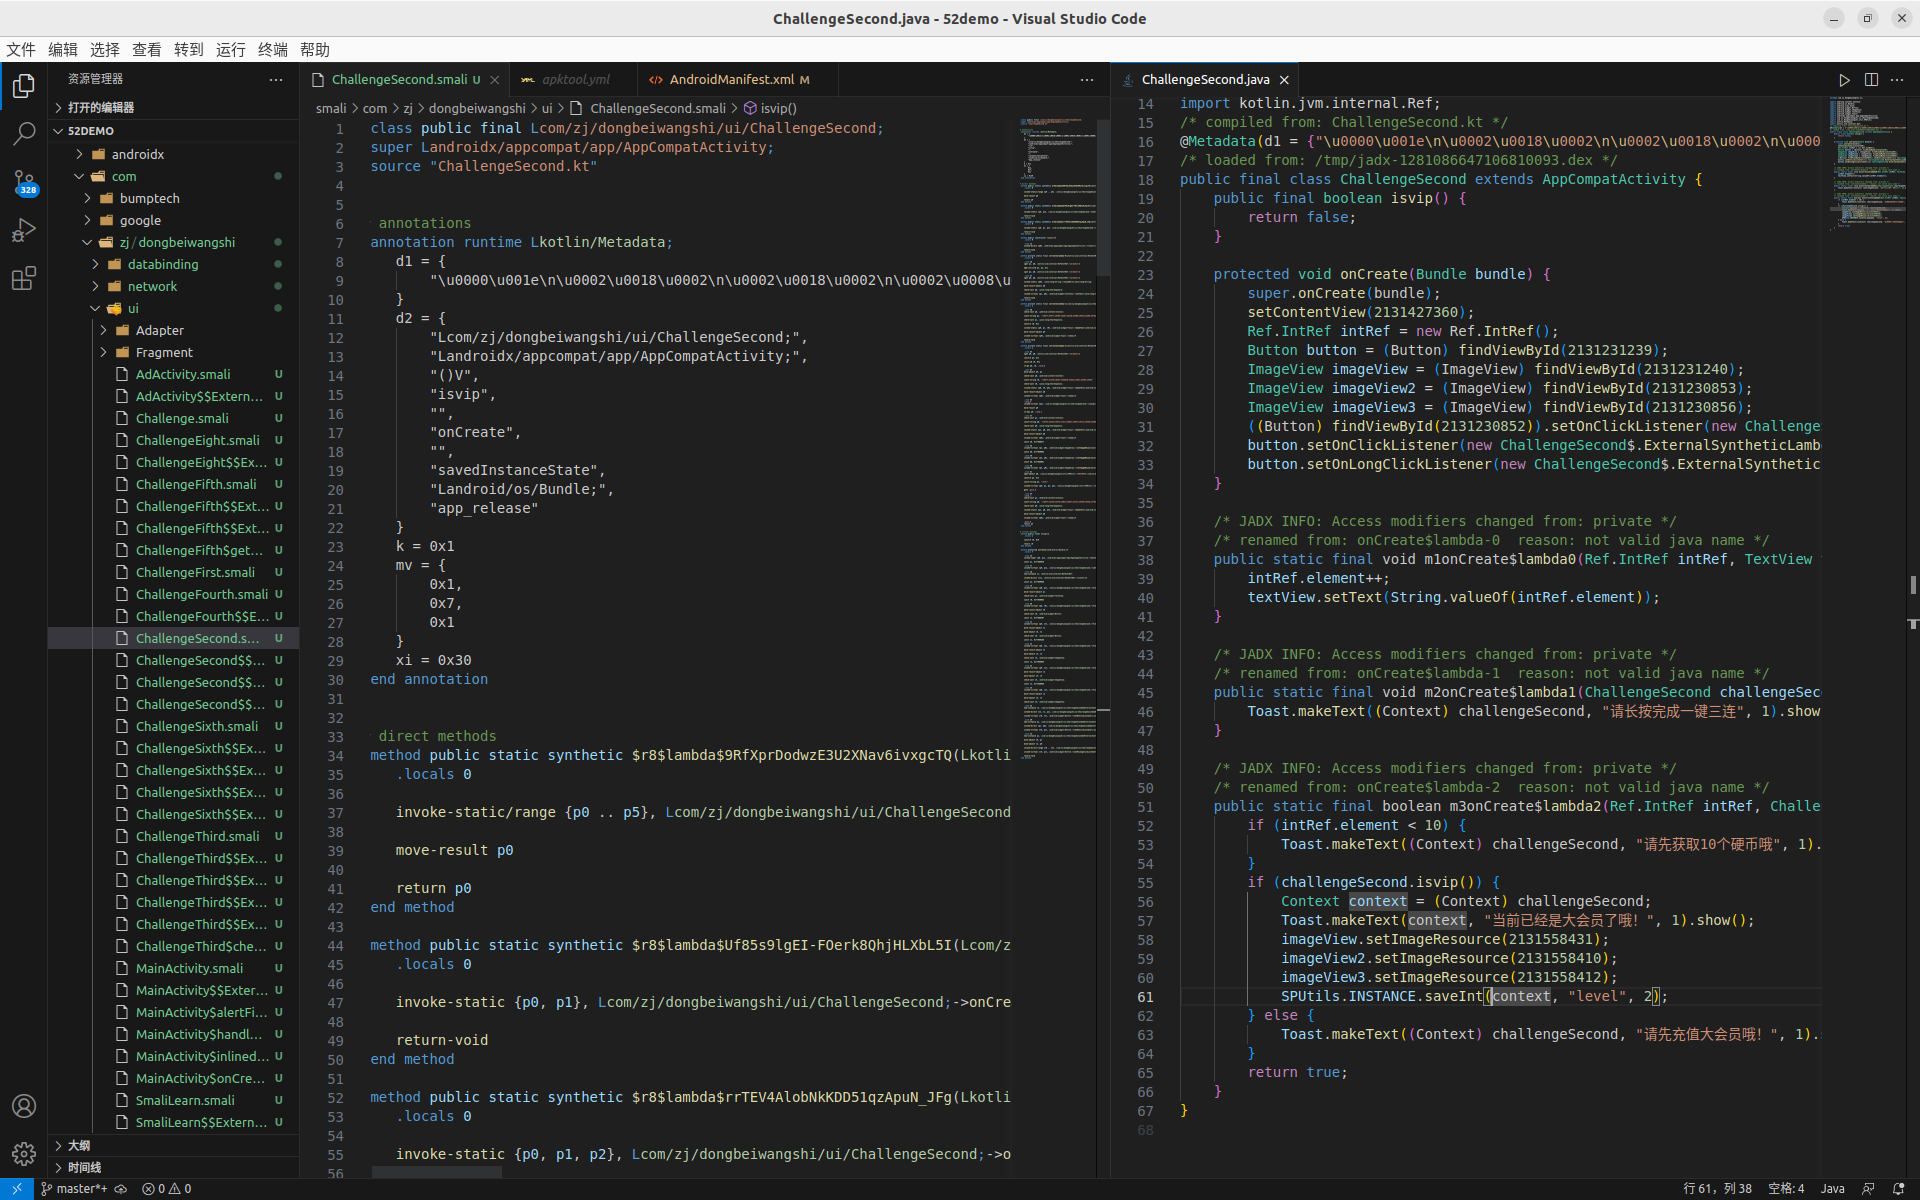Open the 终端 menu
Image resolution: width=1920 pixels, height=1200 pixels.
(271, 49)
